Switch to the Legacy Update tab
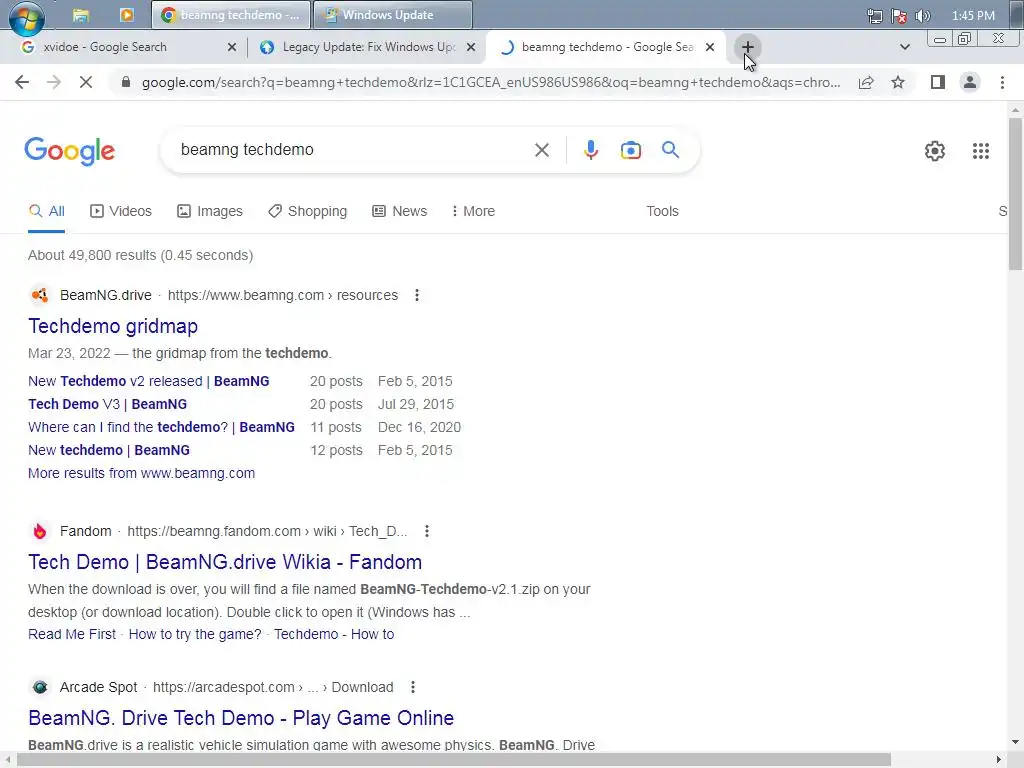 pos(366,47)
